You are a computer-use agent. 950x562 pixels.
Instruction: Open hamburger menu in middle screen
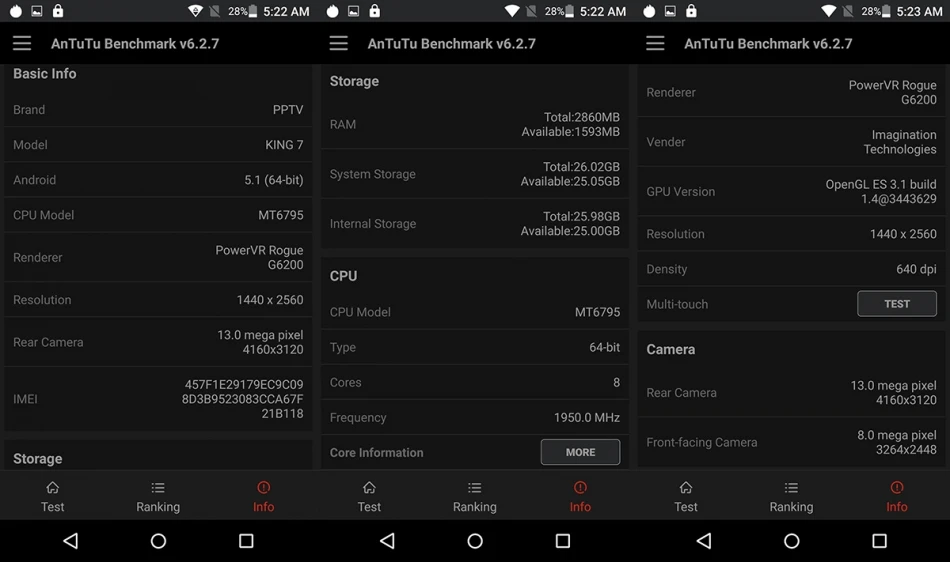(339, 43)
